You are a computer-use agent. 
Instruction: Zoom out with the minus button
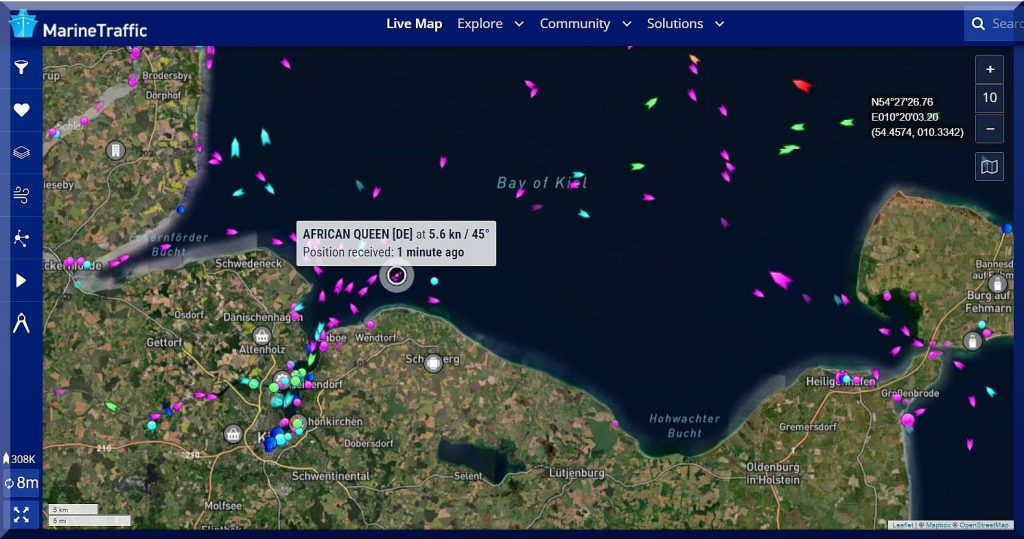click(x=989, y=129)
